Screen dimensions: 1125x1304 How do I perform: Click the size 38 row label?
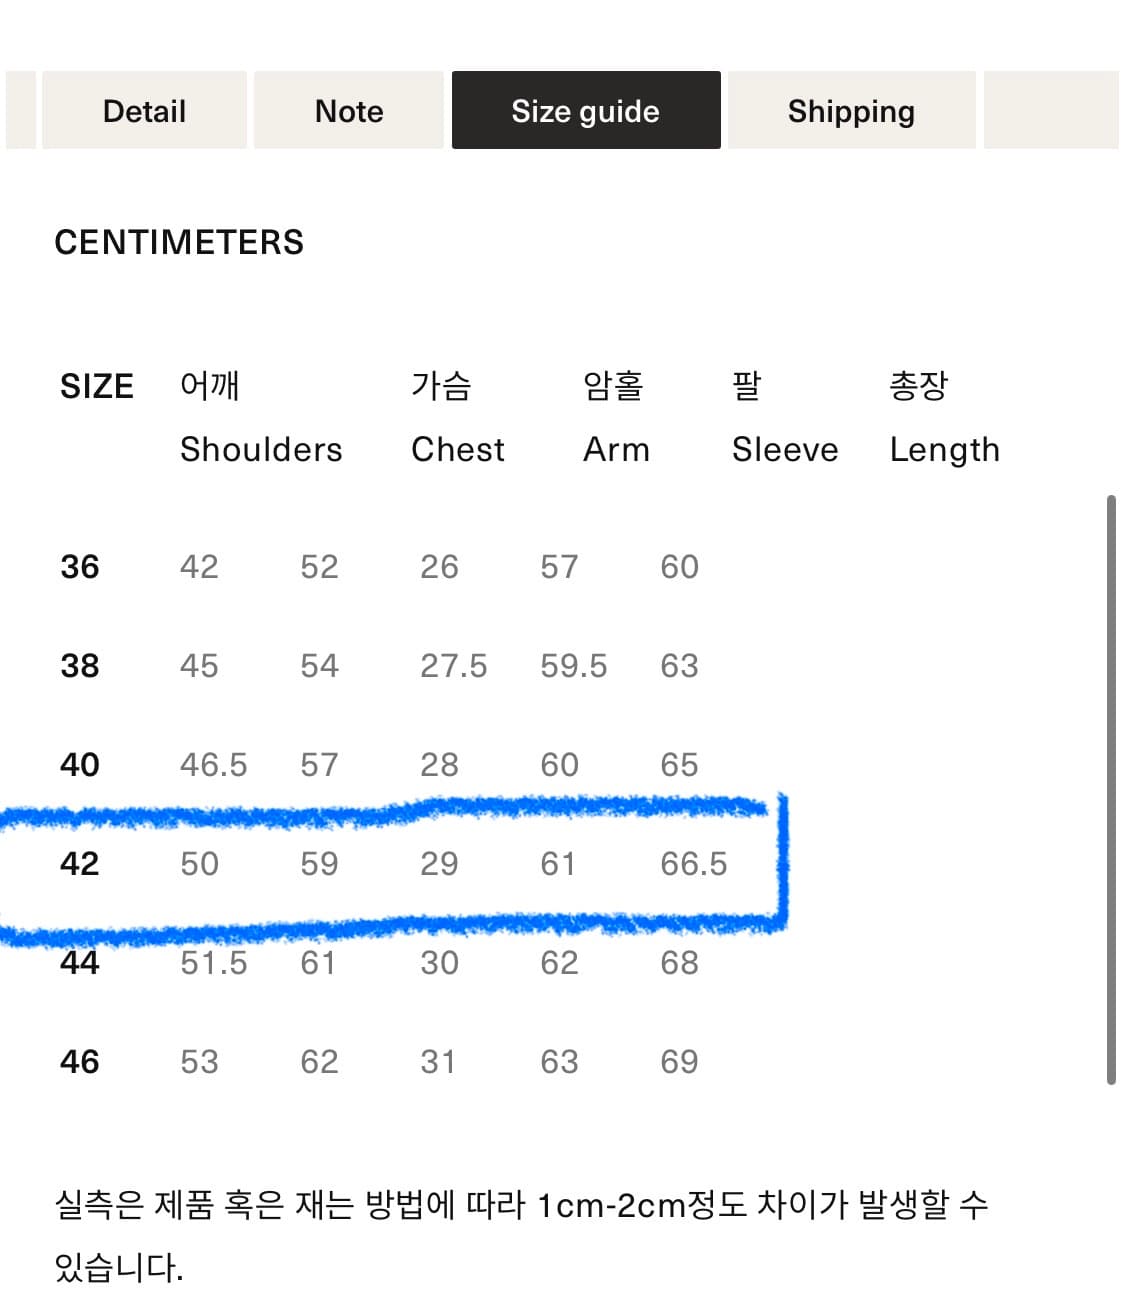[x=79, y=665]
